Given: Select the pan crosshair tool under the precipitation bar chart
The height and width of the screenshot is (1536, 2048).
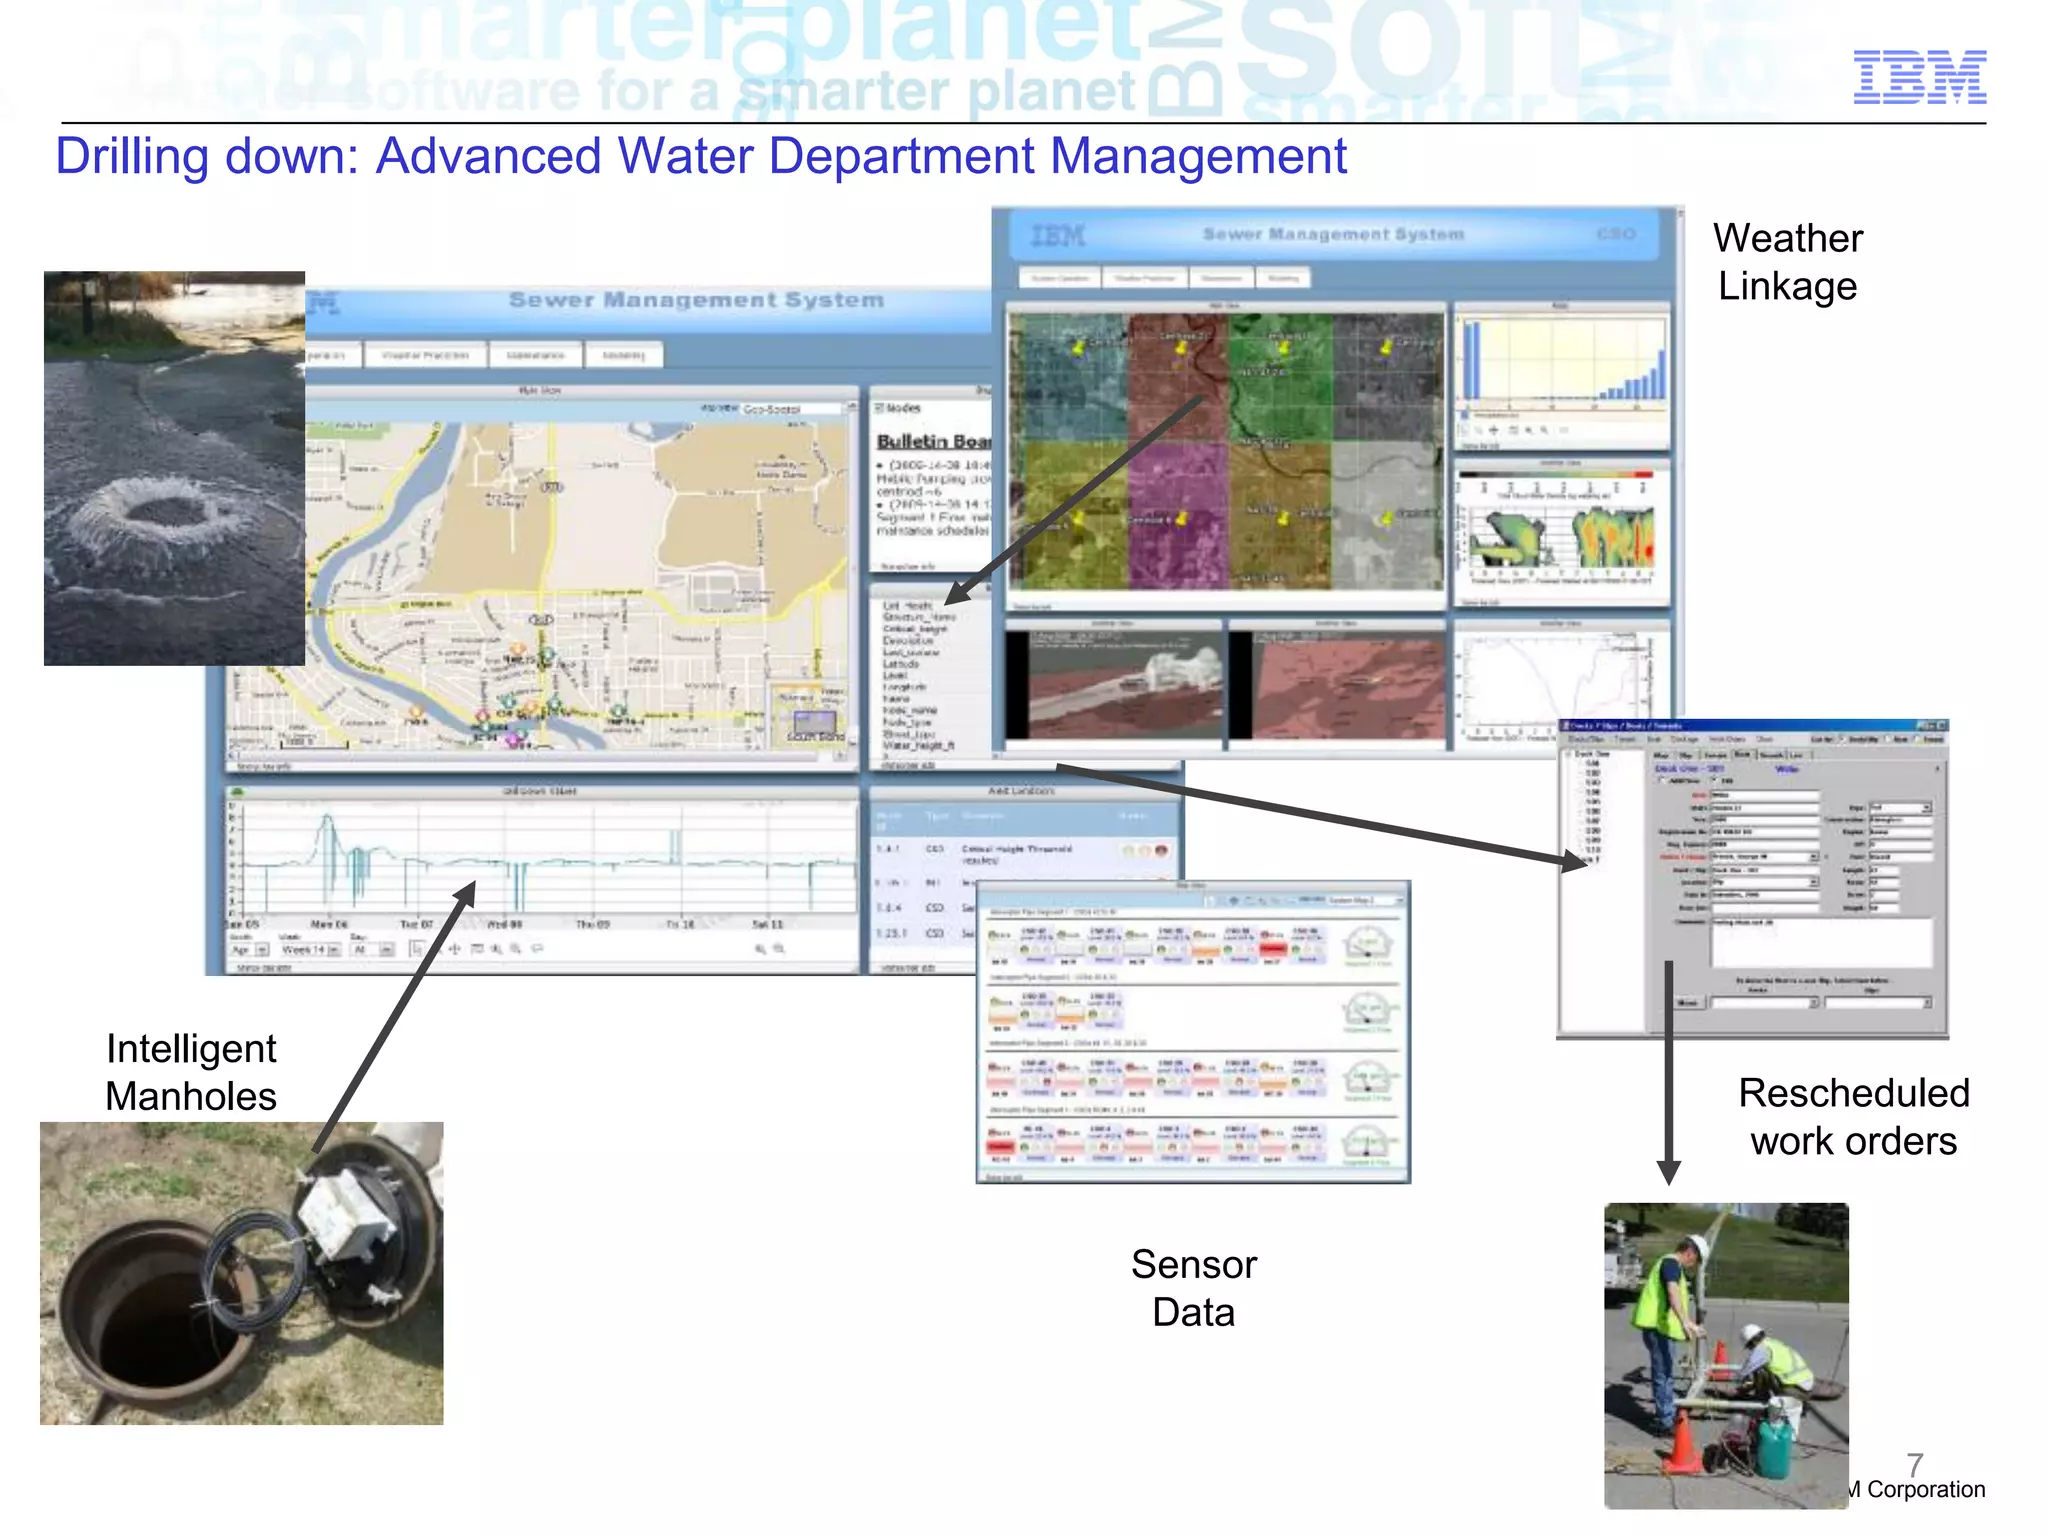Looking at the screenshot, I should click(1494, 430).
